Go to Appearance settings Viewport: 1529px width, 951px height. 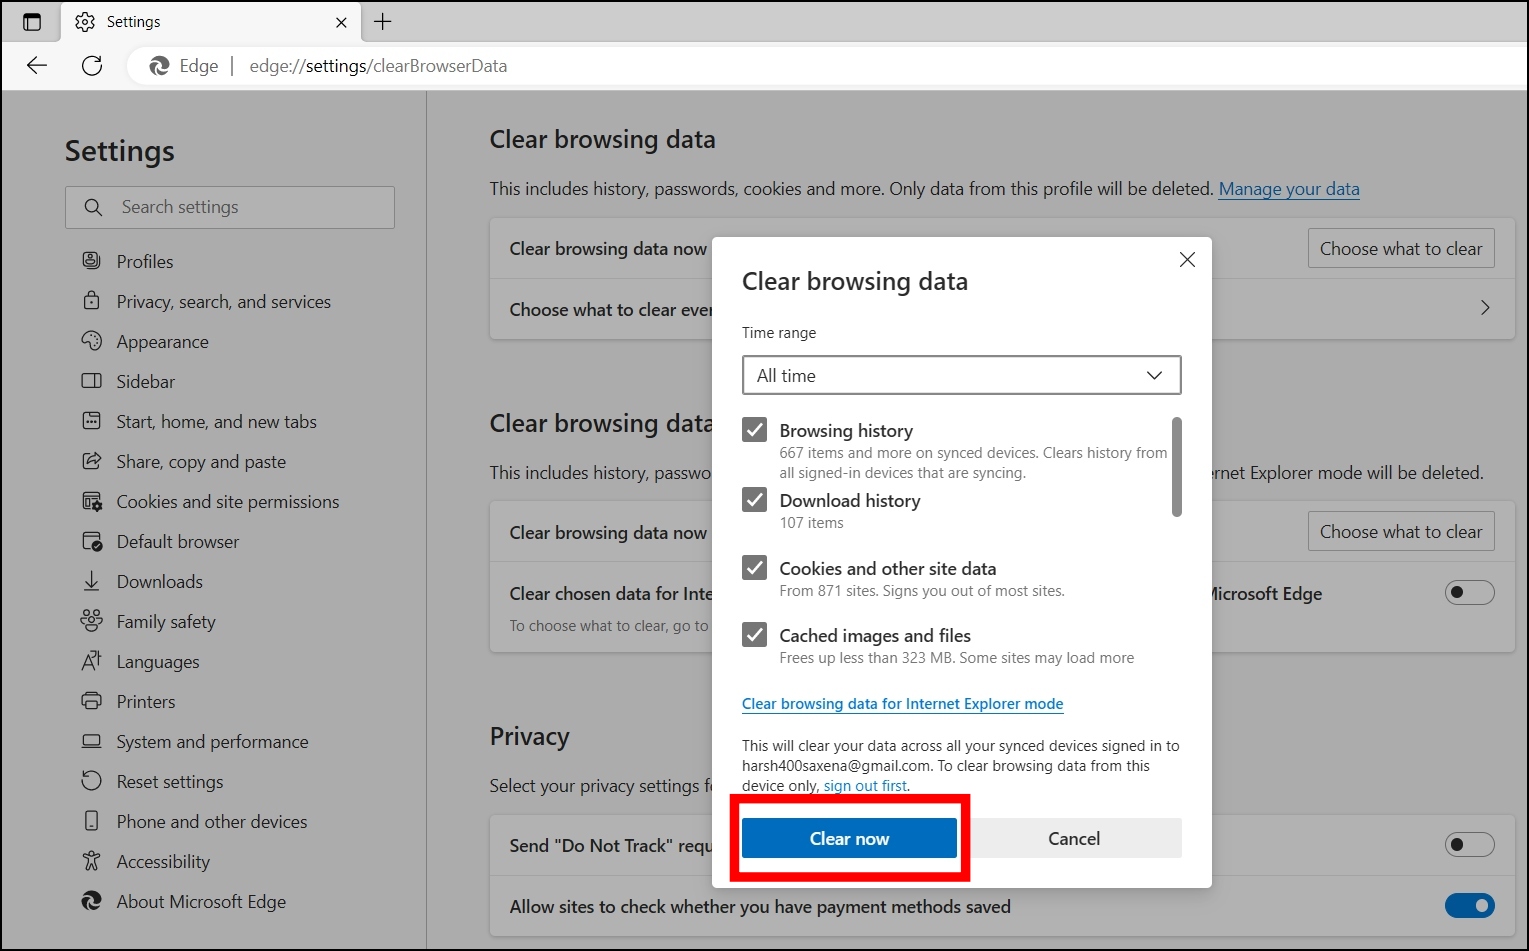(162, 341)
